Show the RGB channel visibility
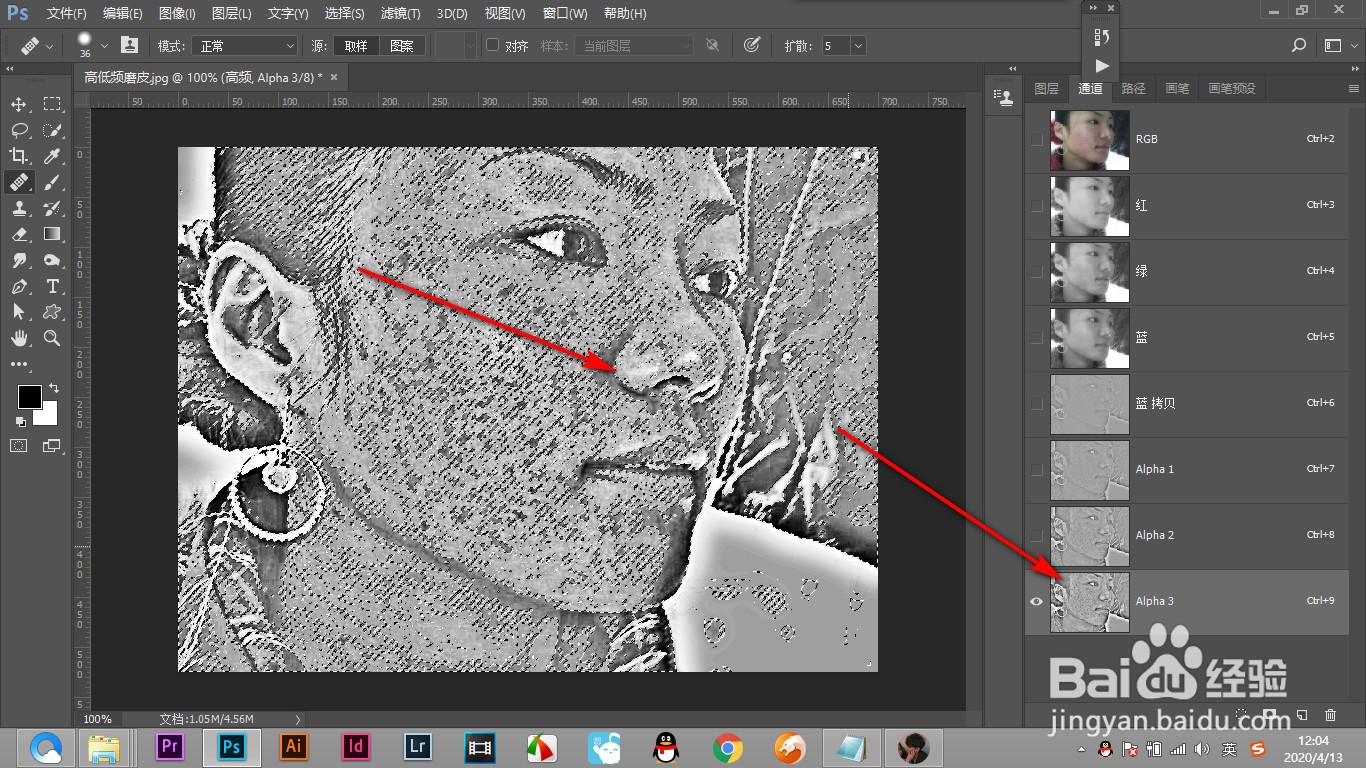This screenshot has width=1366, height=768. pyautogui.click(x=1036, y=139)
